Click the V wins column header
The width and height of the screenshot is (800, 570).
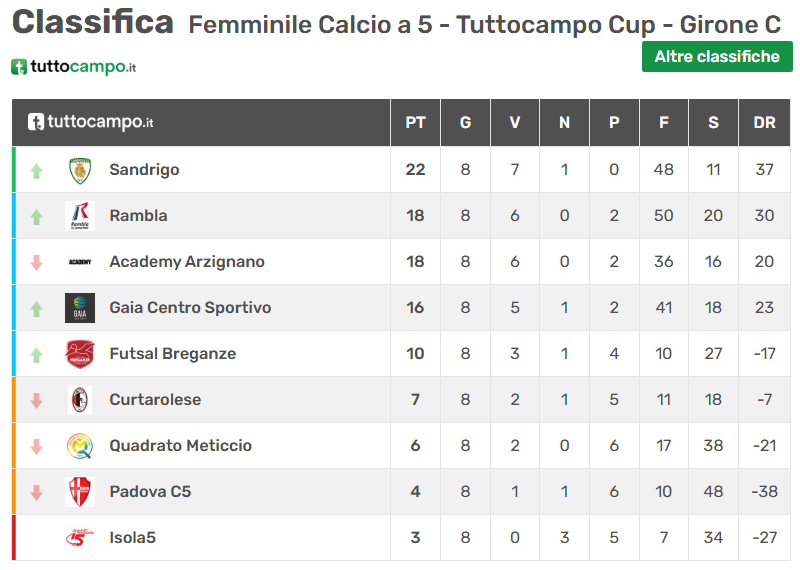click(x=515, y=123)
